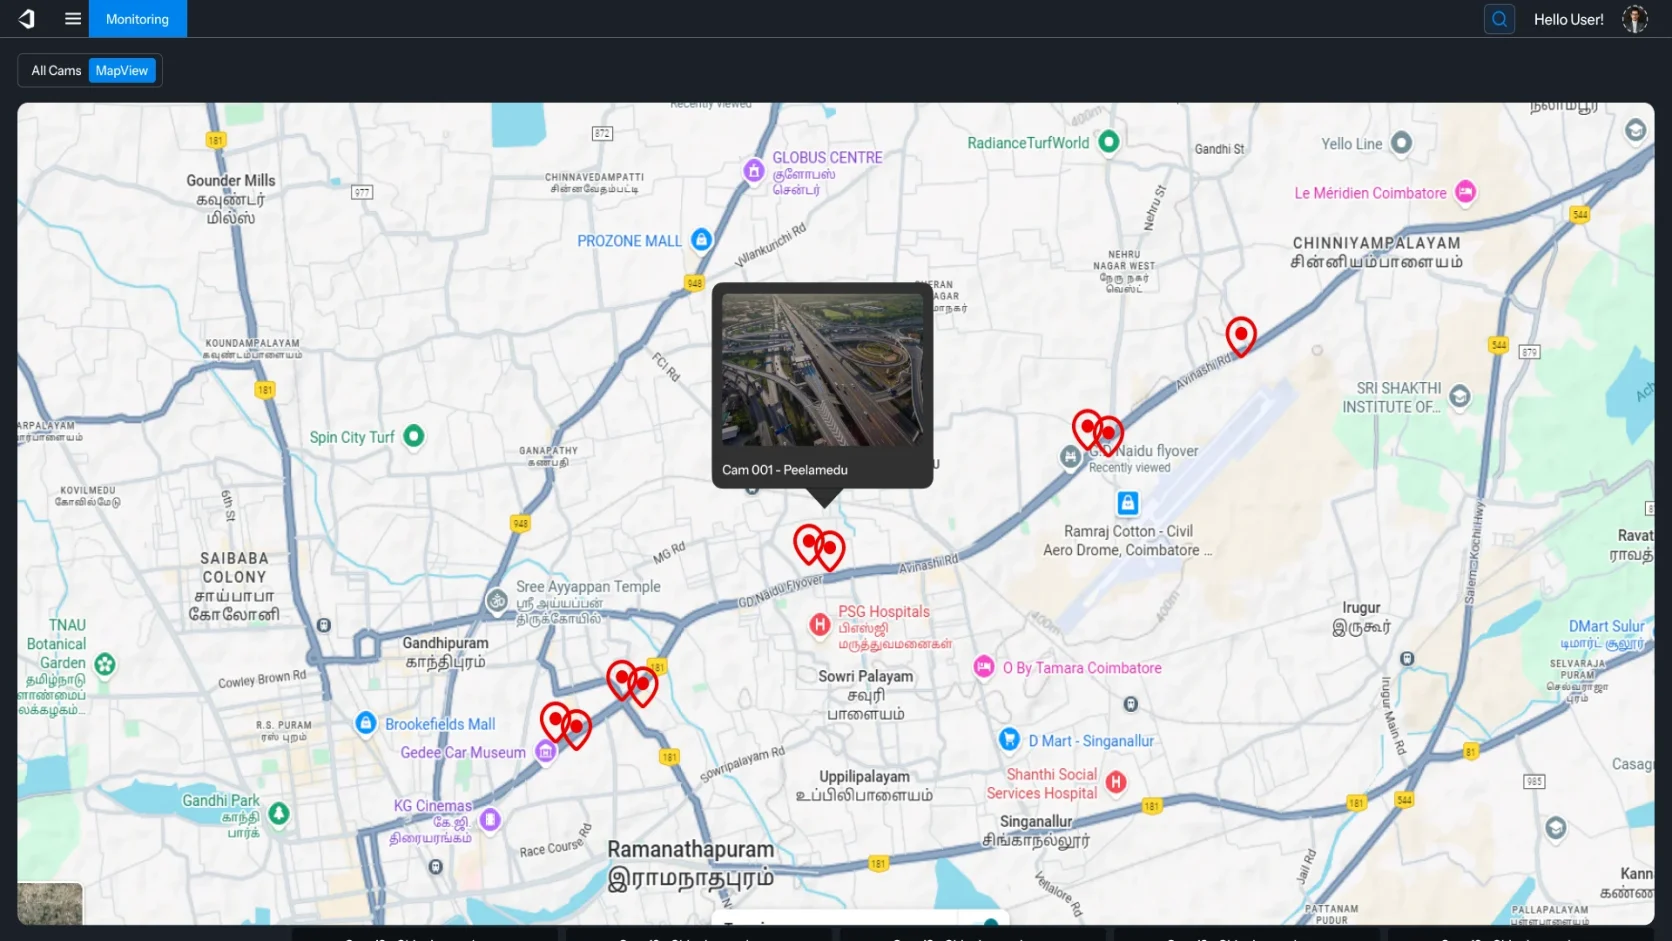Open the hamburger menu

[x=73, y=18]
